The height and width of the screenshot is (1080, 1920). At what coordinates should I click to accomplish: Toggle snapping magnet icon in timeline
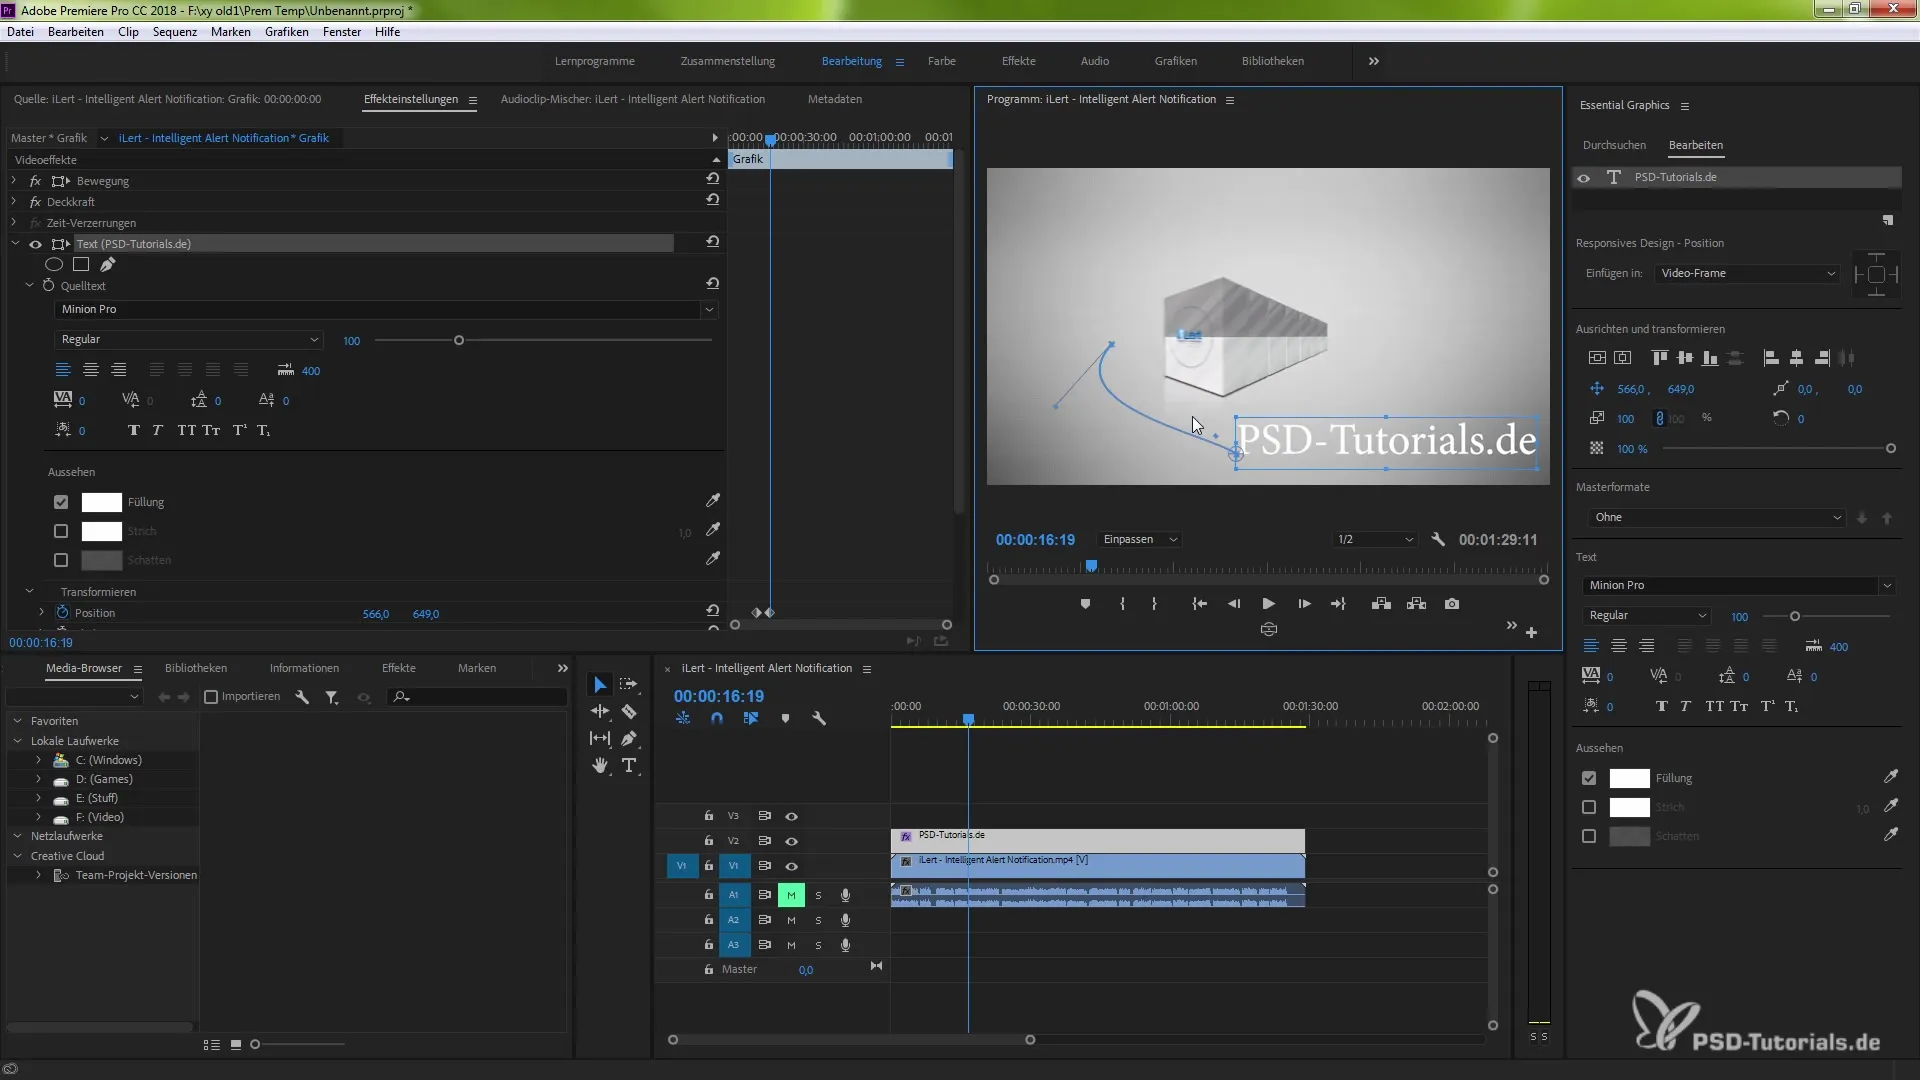pos(717,718)
